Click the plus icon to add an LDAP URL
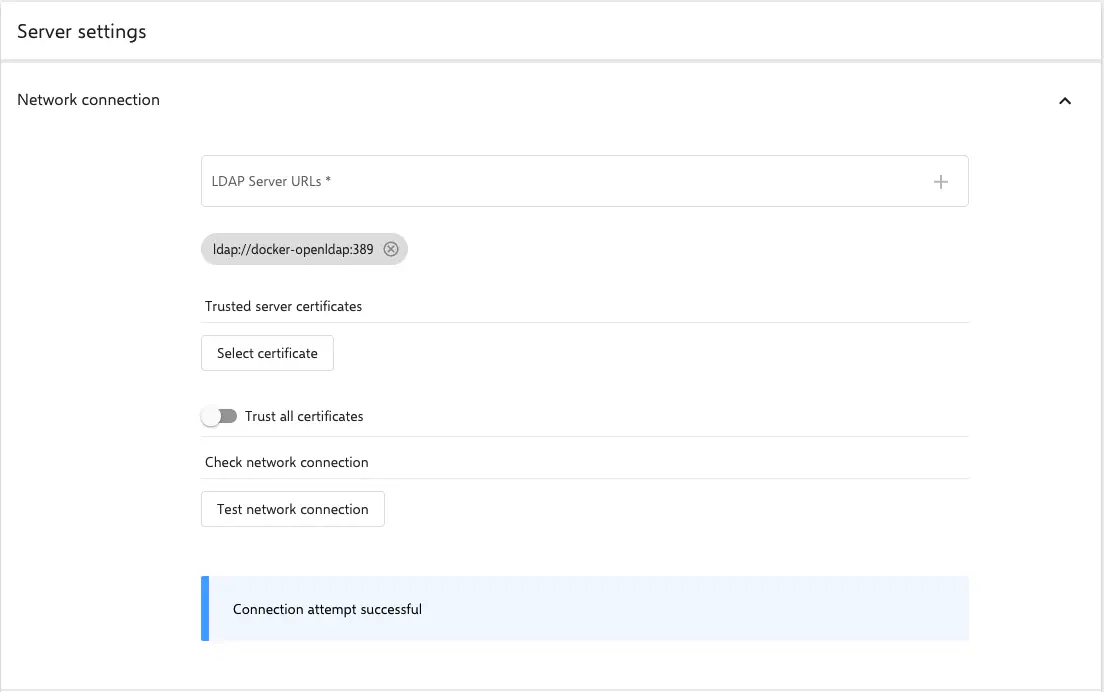 [940, 181]
